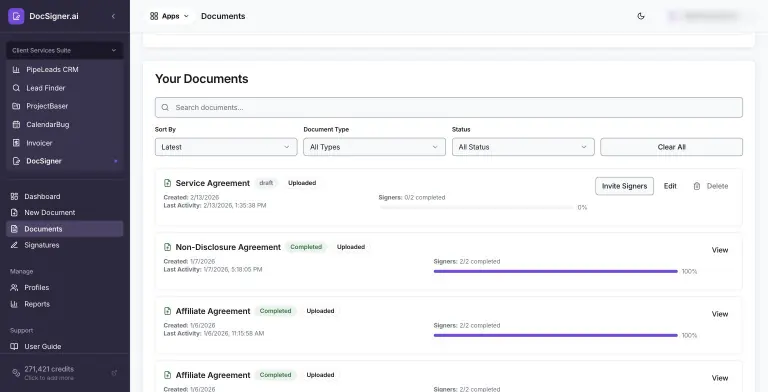Image resolution: width=768 pixels, height=392 pixels.
Task: Click the search magnifier icon in documents search
Action: 166,107
